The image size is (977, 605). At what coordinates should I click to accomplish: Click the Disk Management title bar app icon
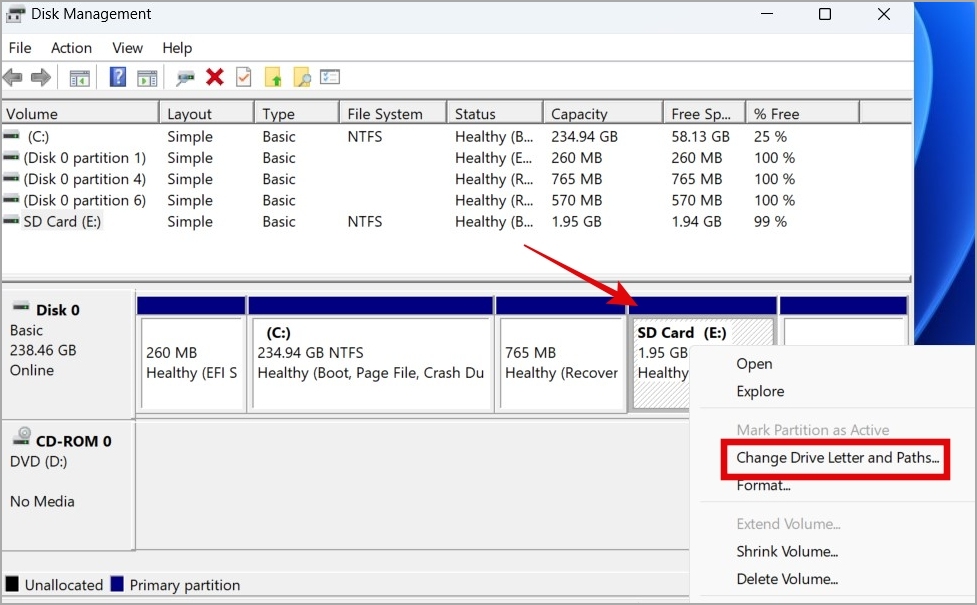[x=16, y=14]
